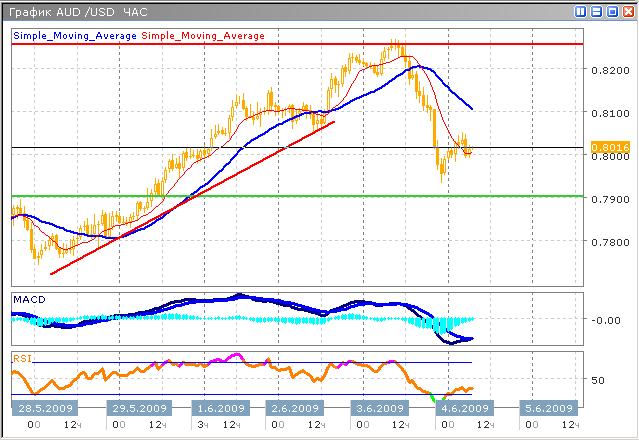Select the blue Simple_Moving_Average legend label

pyautogui.click(x=75, y=35)
